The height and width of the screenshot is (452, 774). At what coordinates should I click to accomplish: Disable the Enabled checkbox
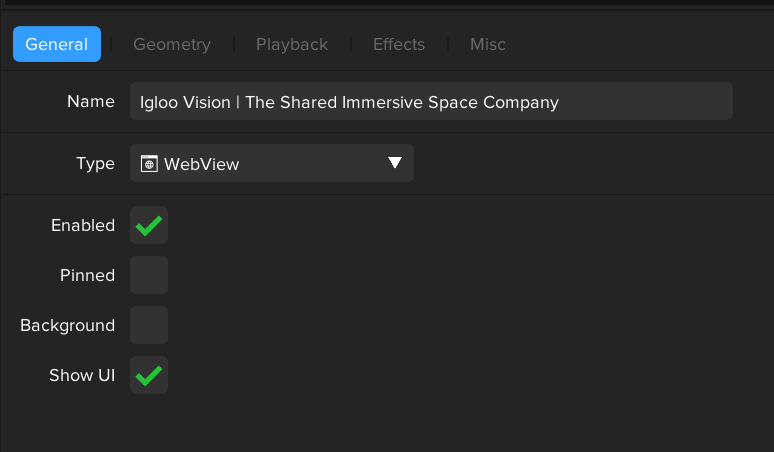pos(149,226)
